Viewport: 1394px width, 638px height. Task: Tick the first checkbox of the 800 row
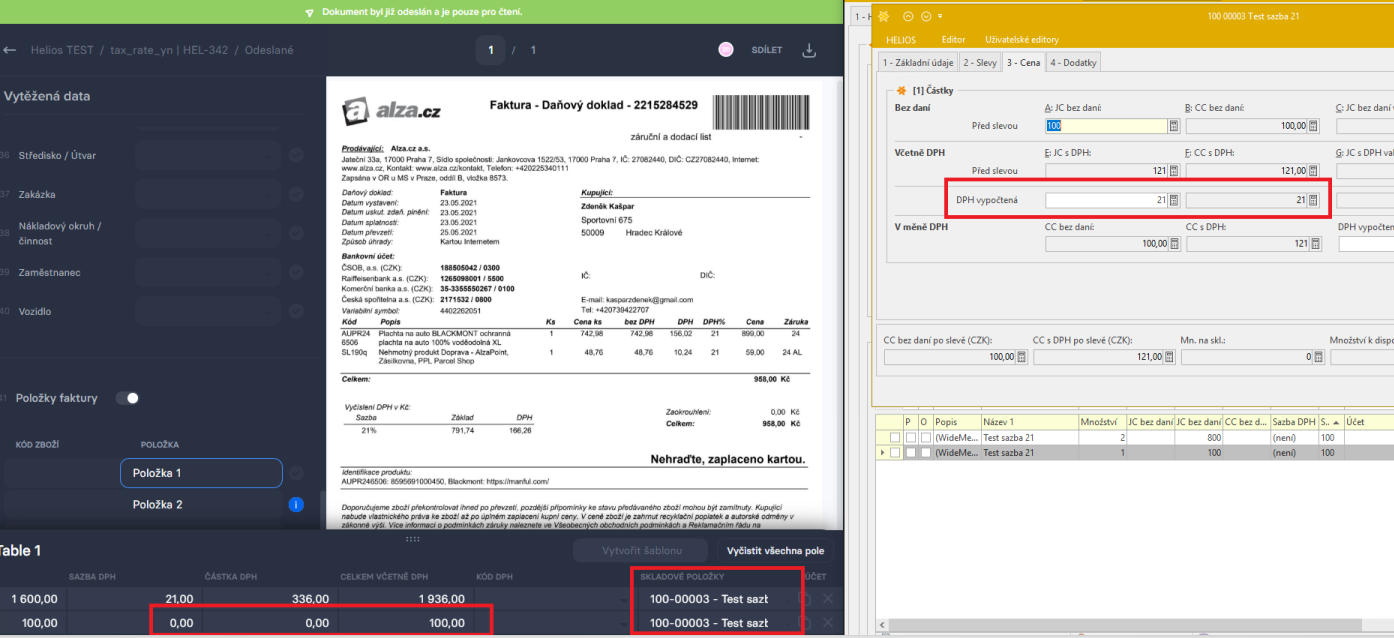click(894, 438)
